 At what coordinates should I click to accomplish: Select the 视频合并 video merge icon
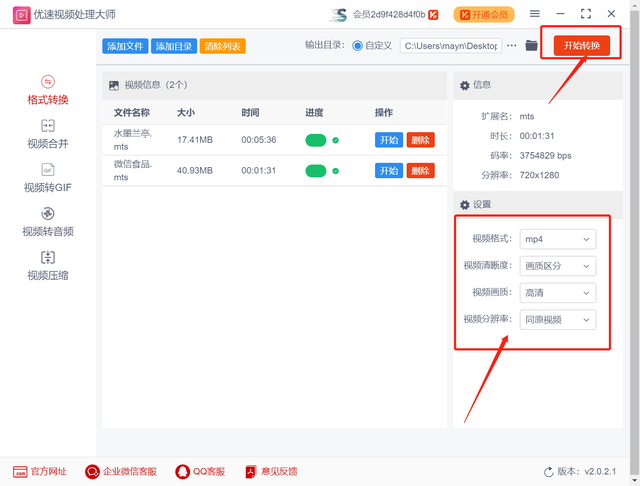coord(48,126)
